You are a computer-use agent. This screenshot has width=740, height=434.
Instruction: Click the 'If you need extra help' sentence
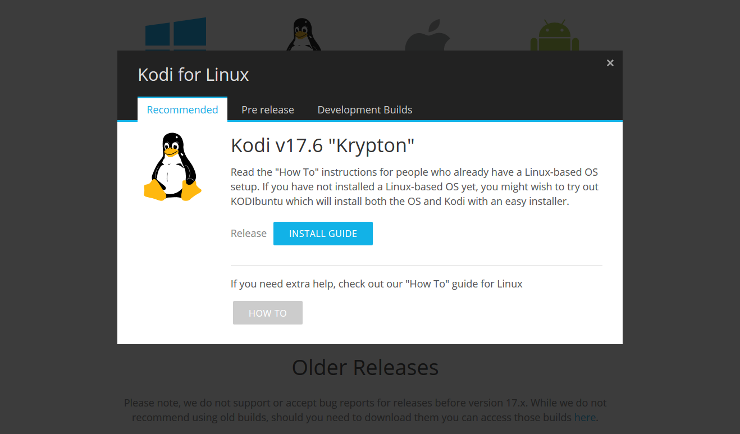pyautogui.click(x=376, y=284)
